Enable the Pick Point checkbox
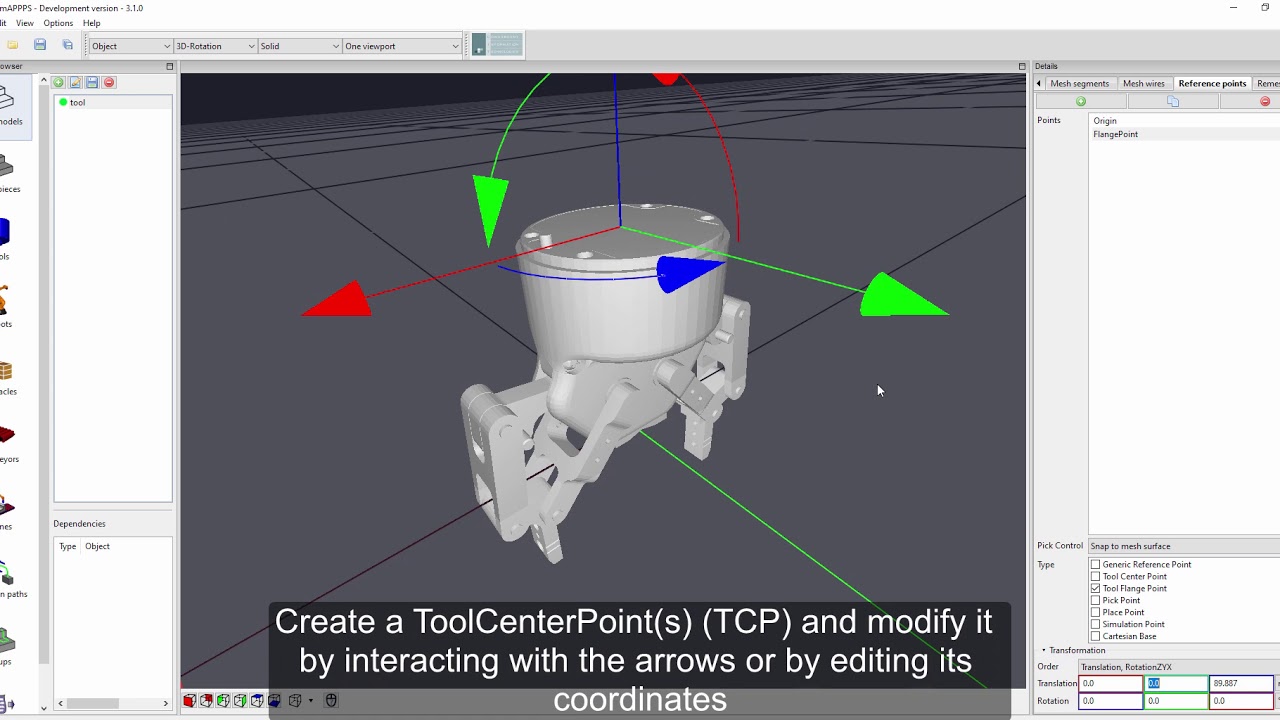This screenshot has height=720, width=1280. 1095,601
